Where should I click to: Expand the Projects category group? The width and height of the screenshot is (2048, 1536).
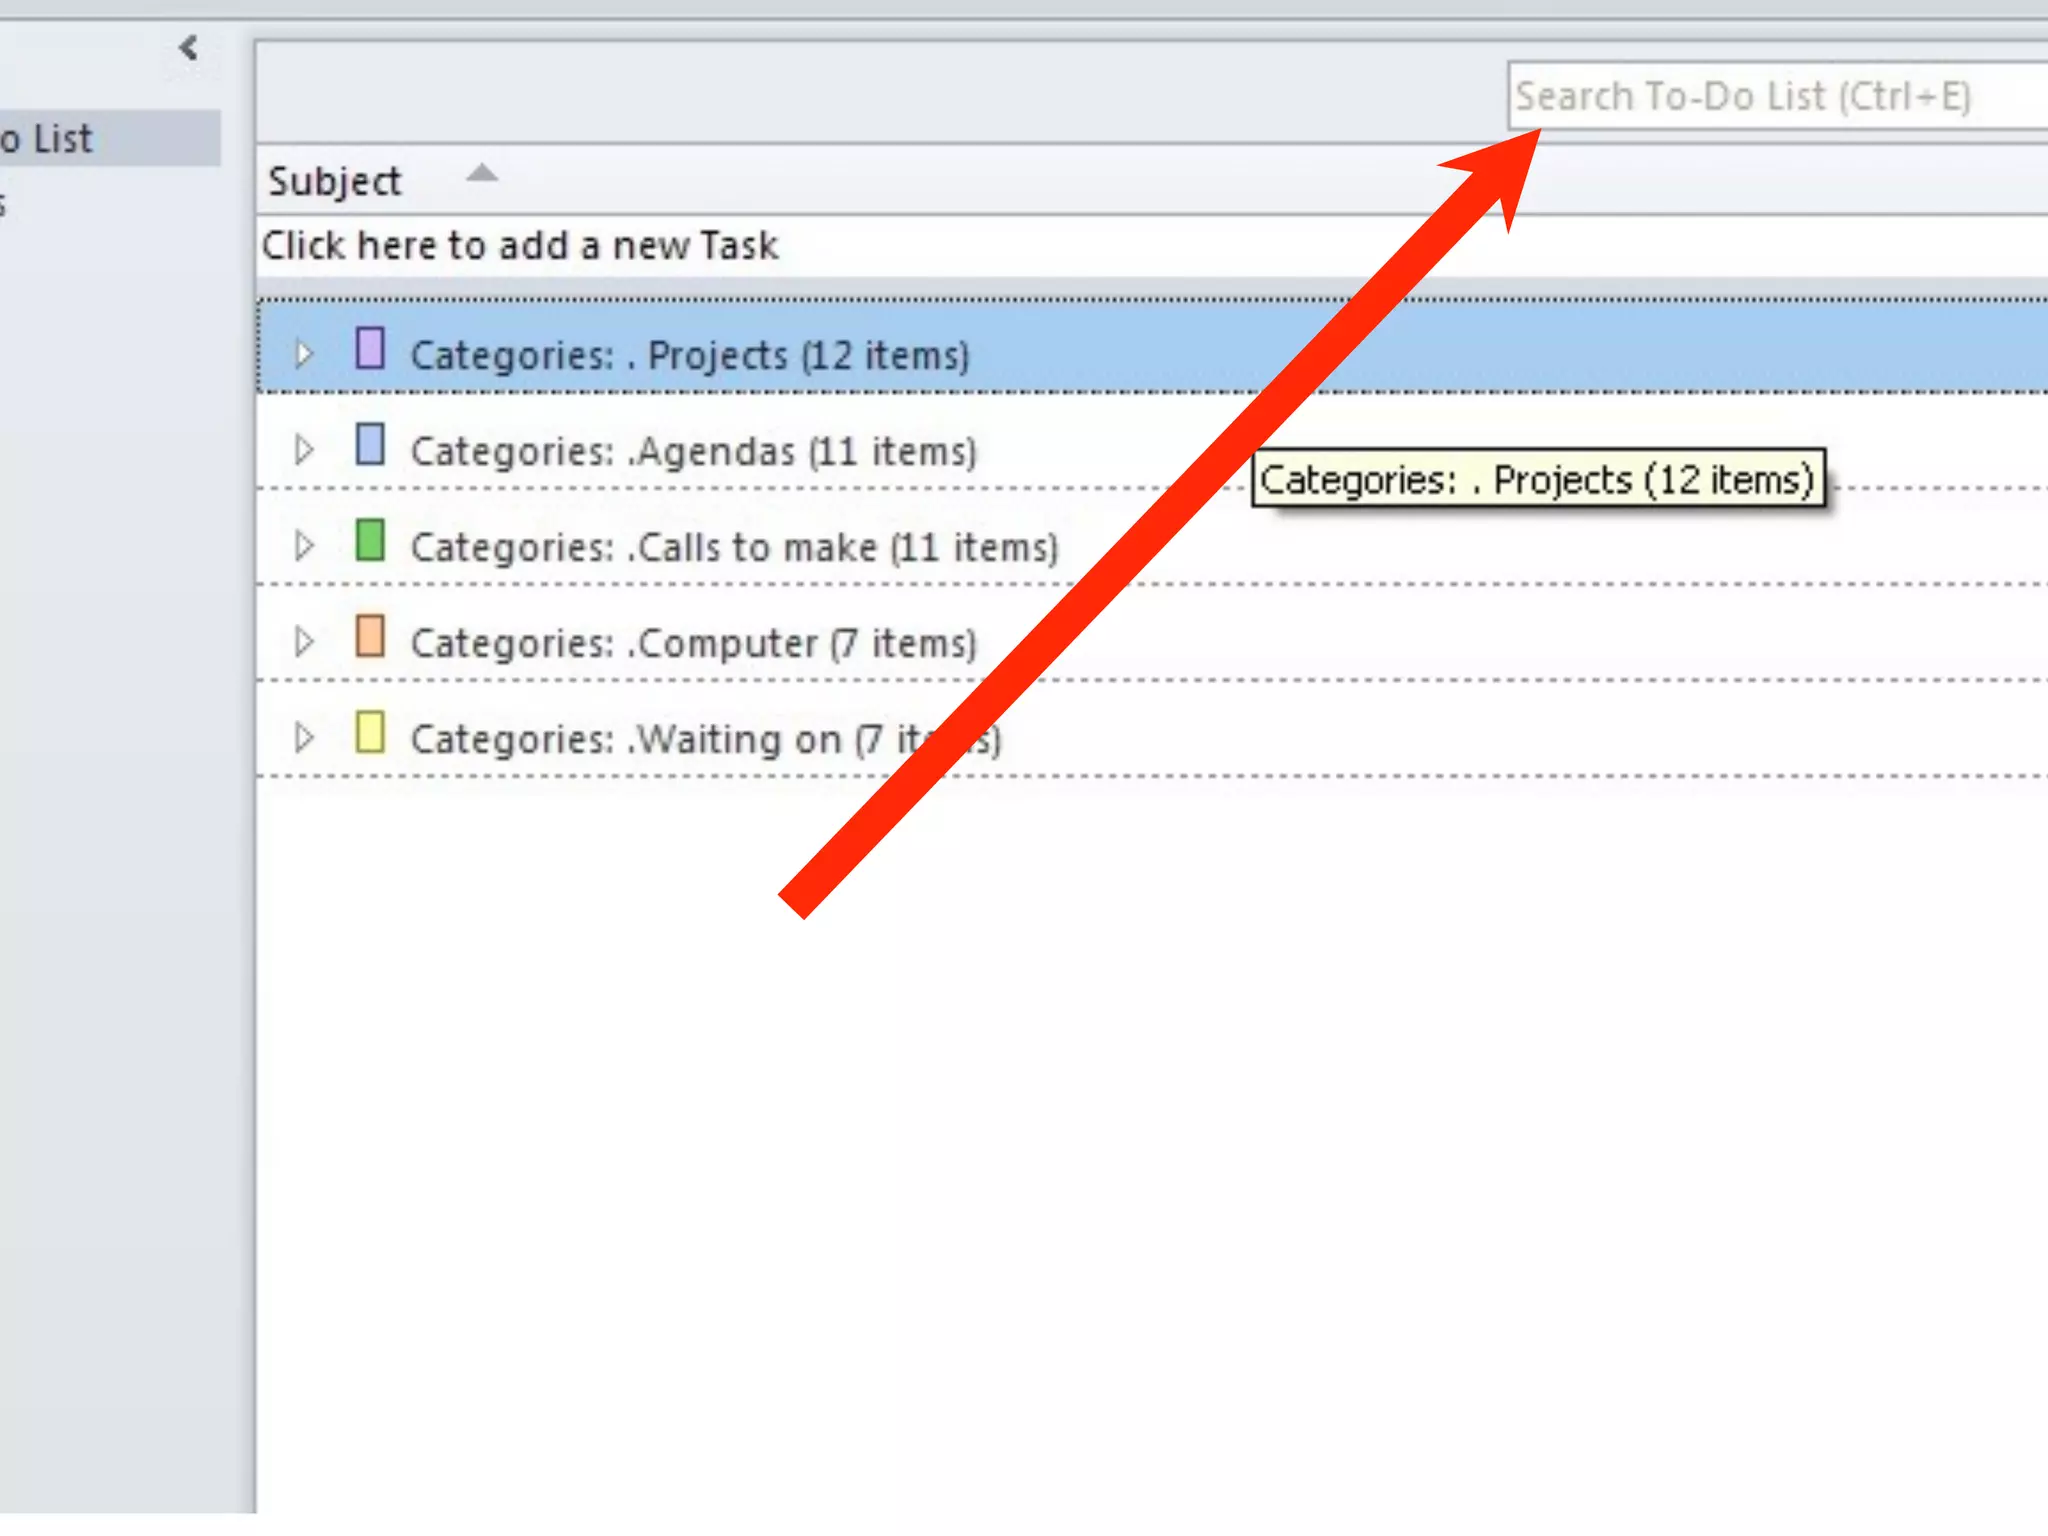304,354
